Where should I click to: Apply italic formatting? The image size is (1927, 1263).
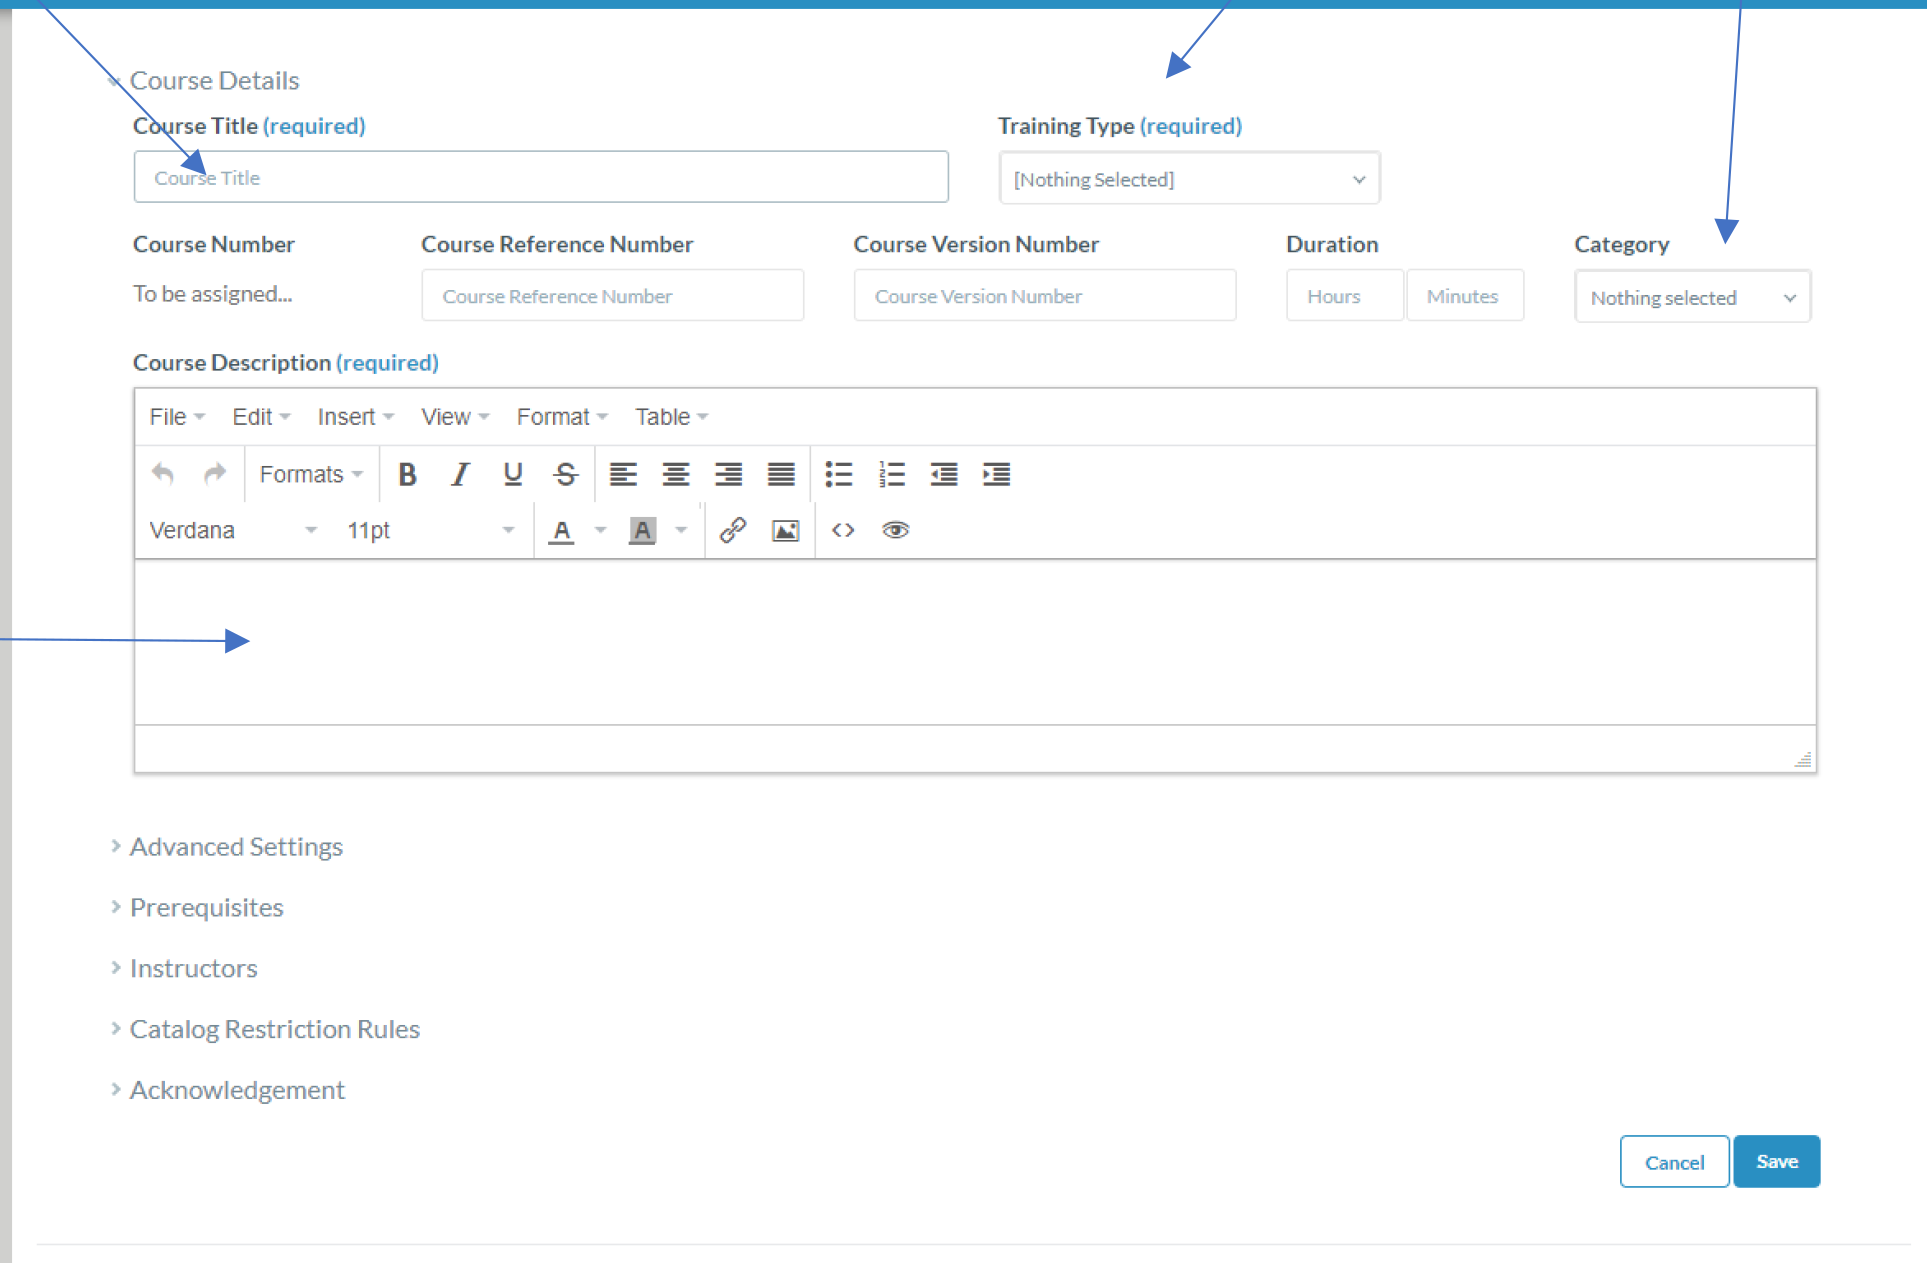(x=460, y=474)
